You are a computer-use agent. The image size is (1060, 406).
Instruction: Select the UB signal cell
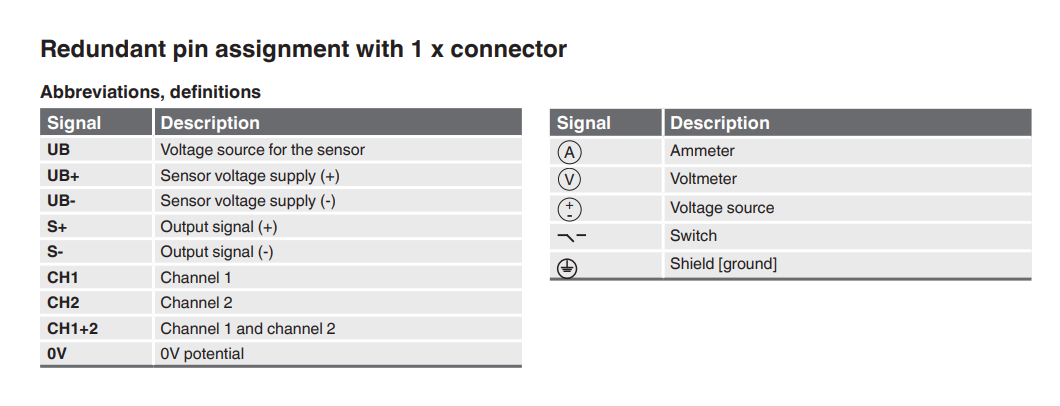pyautogui.click(x=59, y=150)
